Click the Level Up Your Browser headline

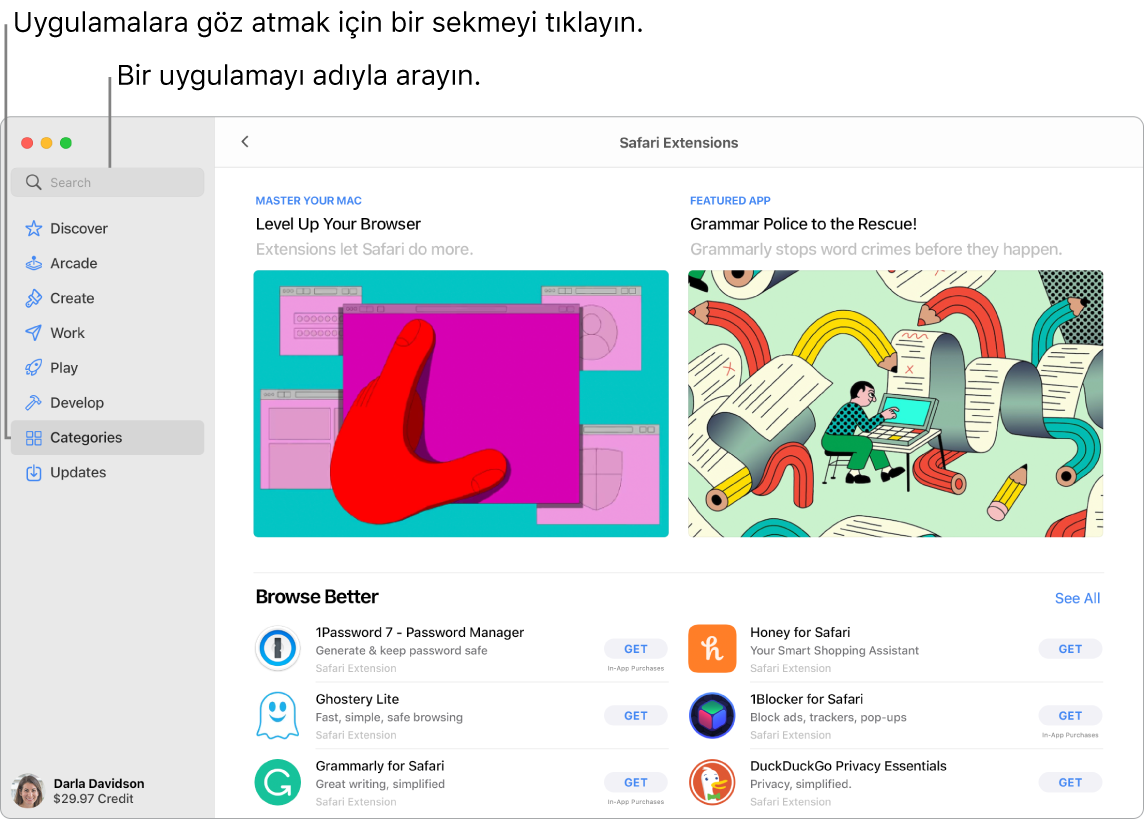click(339, 224)
